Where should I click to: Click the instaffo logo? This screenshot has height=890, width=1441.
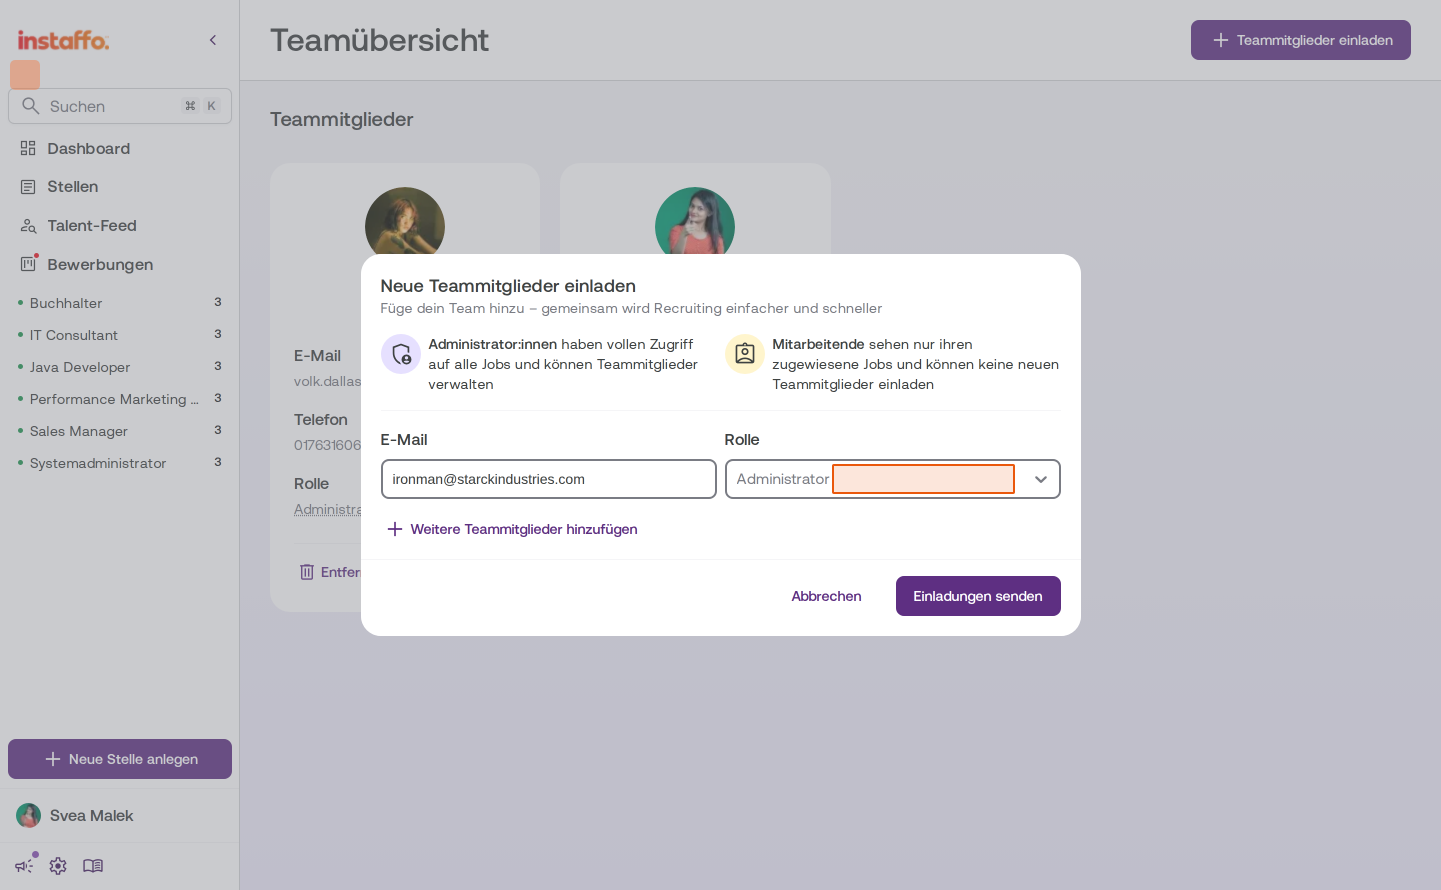63,40
